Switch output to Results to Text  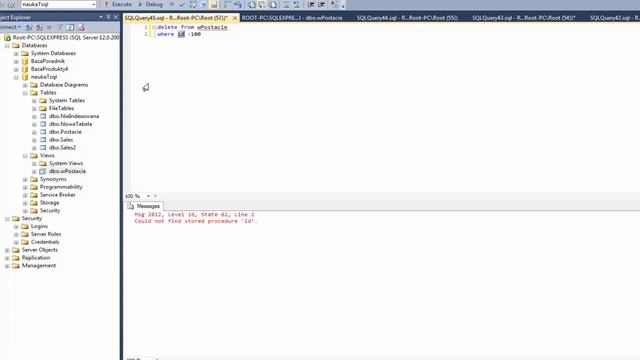[x=252, y=4]
